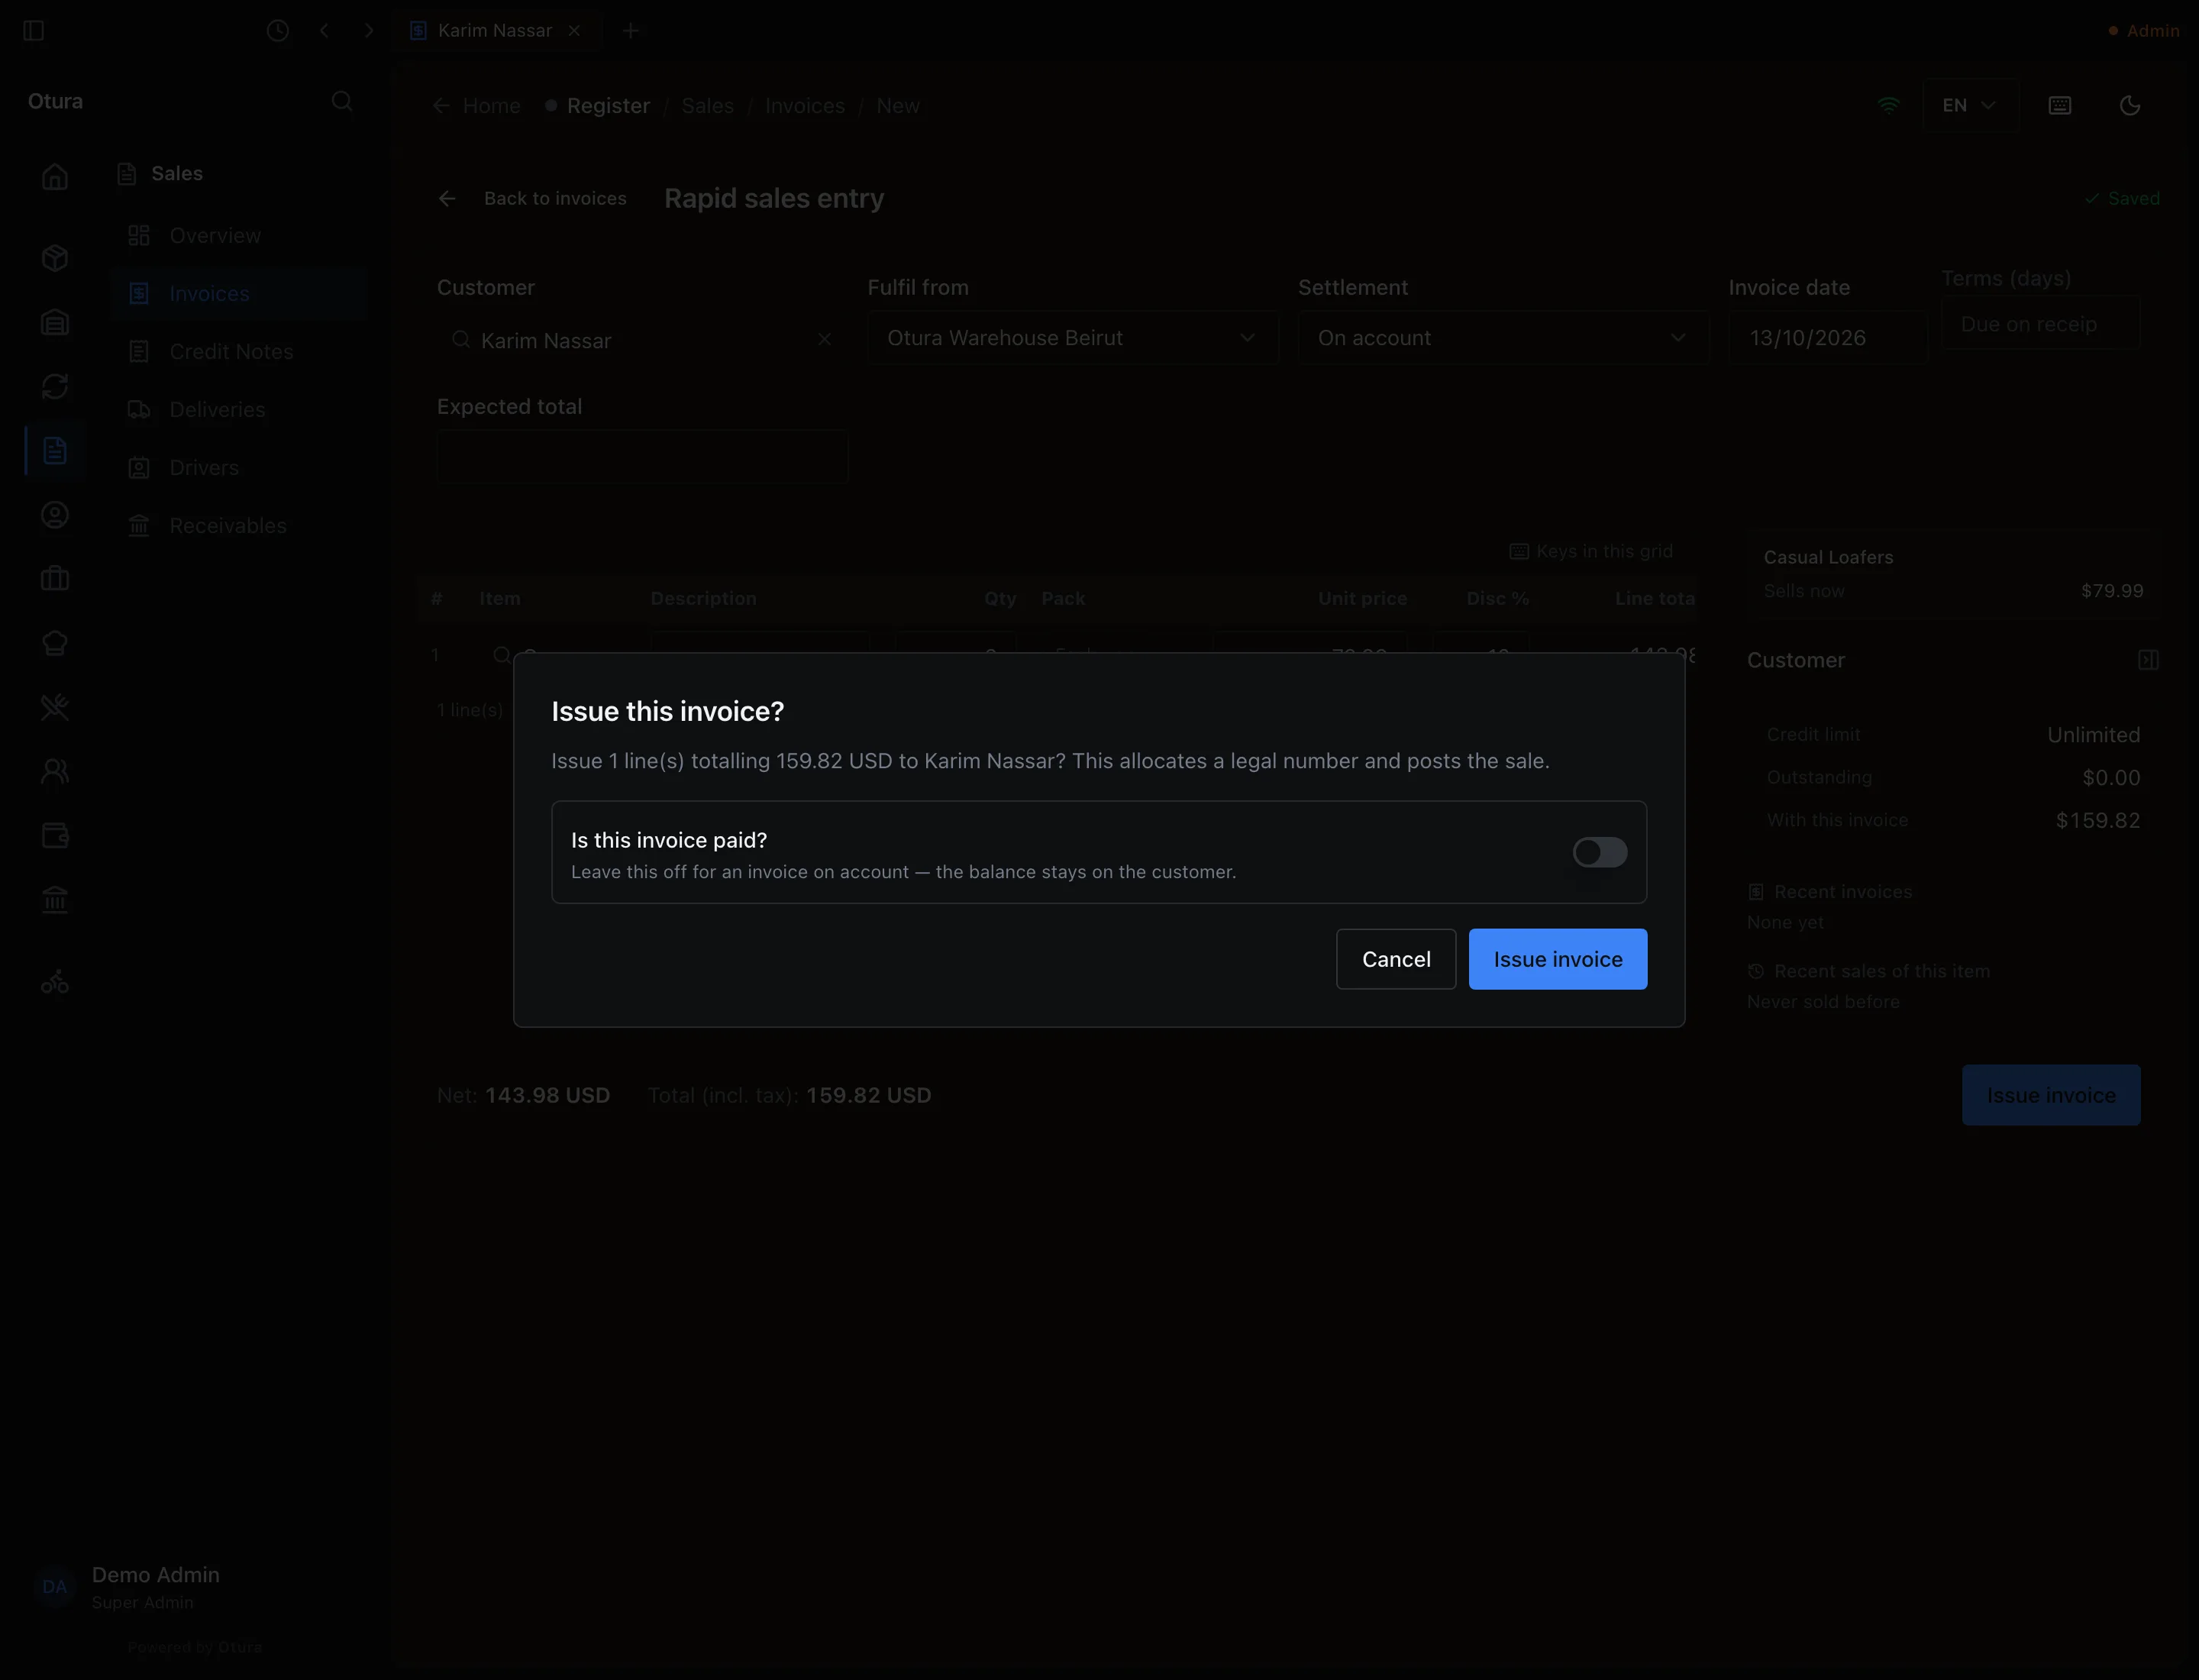Open the EN language dropdown
2199x1680 pixels.
click(x=1969, y=105)
